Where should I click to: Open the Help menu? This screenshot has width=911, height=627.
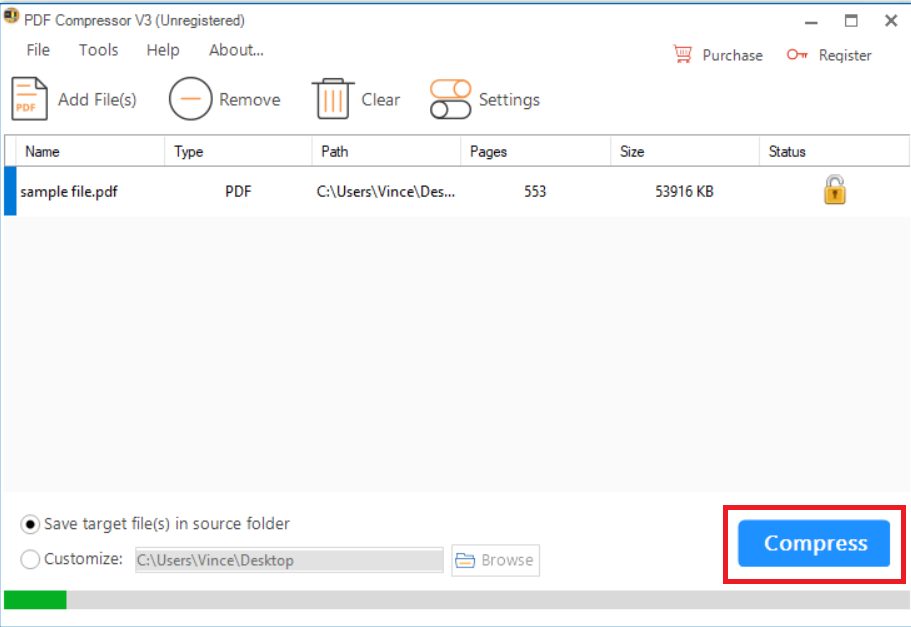[x=162, y=50]
